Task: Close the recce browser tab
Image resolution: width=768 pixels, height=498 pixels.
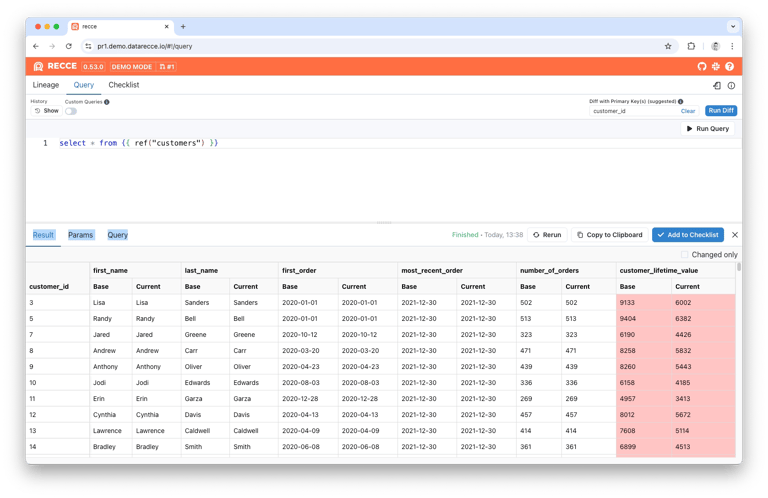Action: (167, 26)
